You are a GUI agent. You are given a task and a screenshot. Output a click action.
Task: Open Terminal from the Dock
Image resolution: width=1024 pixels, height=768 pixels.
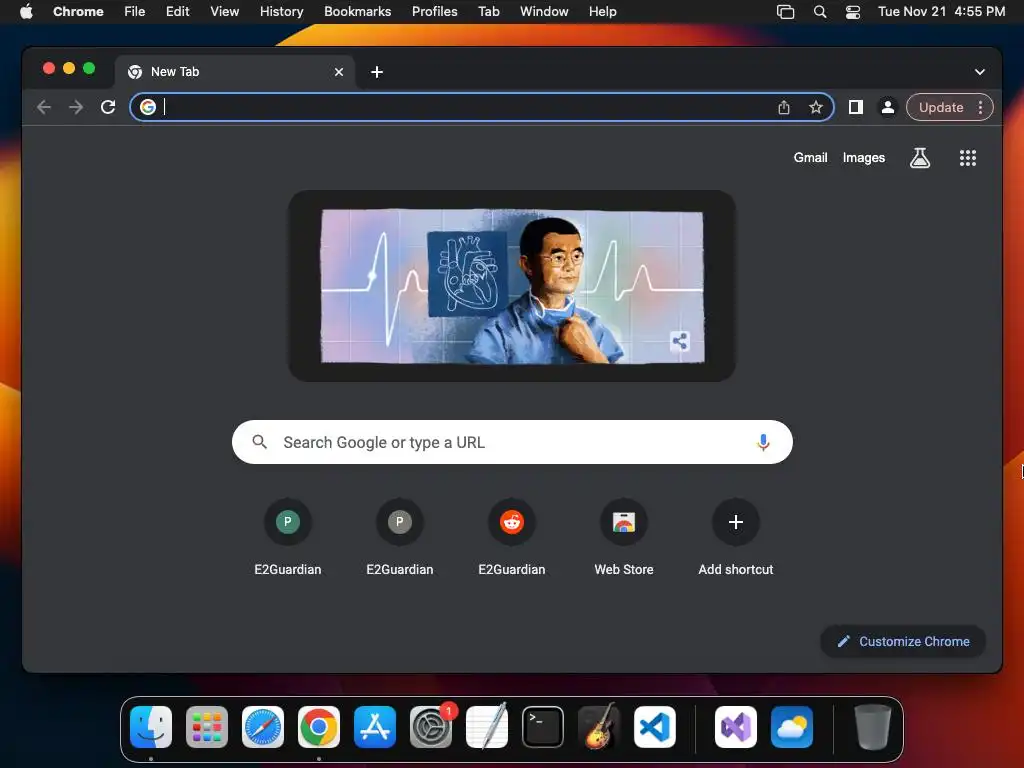coord(543,726)
